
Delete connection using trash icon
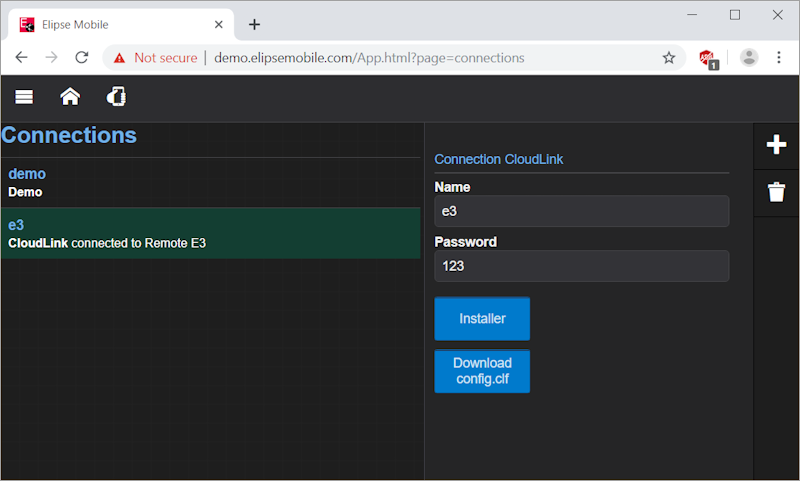coord(776,192)
